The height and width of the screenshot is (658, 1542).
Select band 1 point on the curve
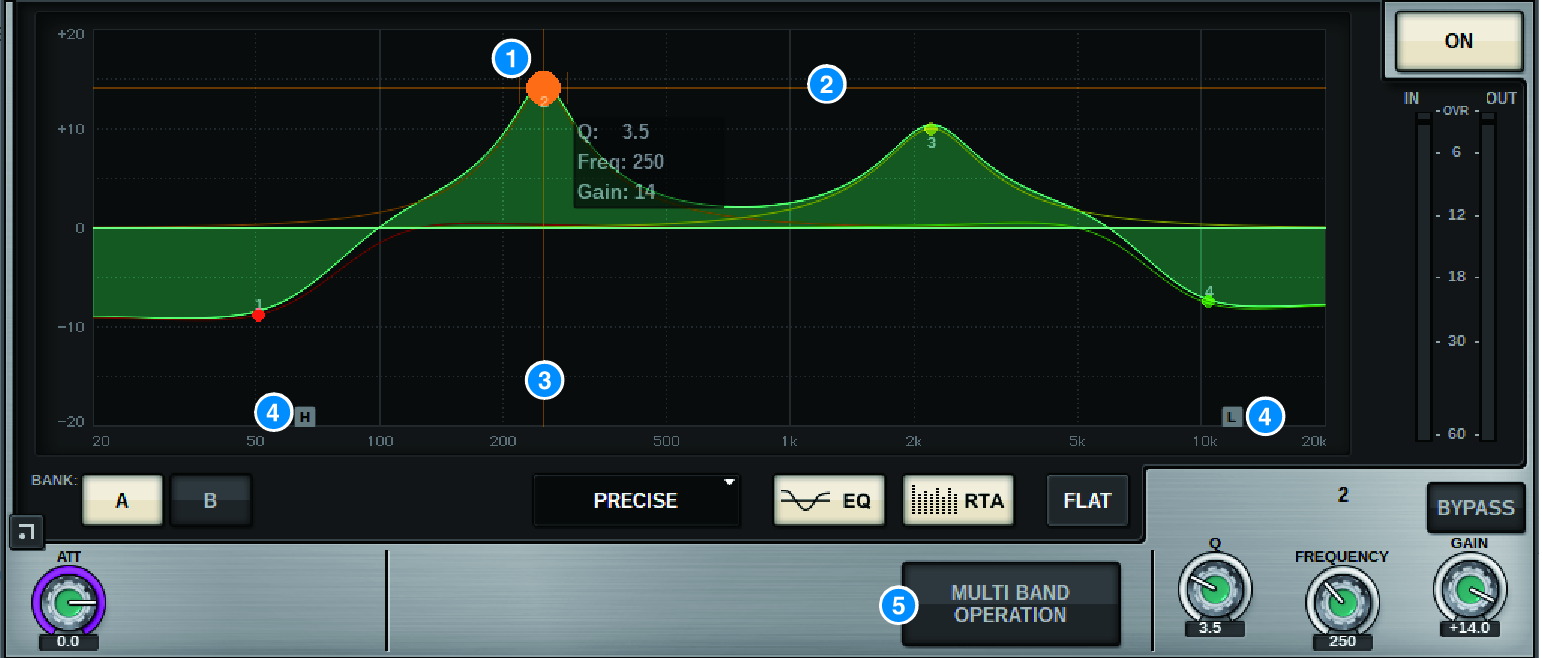pos(259,315)
